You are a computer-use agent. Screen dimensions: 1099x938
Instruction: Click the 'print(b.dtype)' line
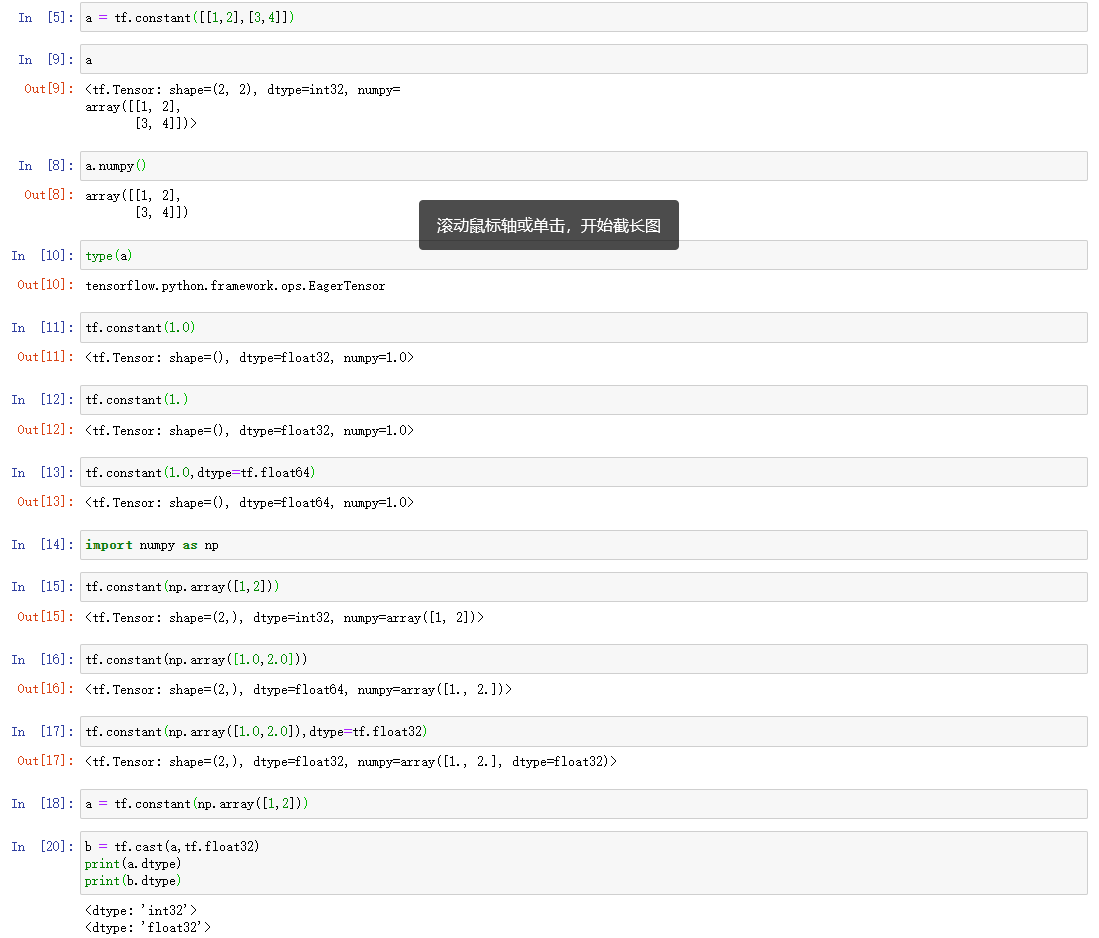133,881
